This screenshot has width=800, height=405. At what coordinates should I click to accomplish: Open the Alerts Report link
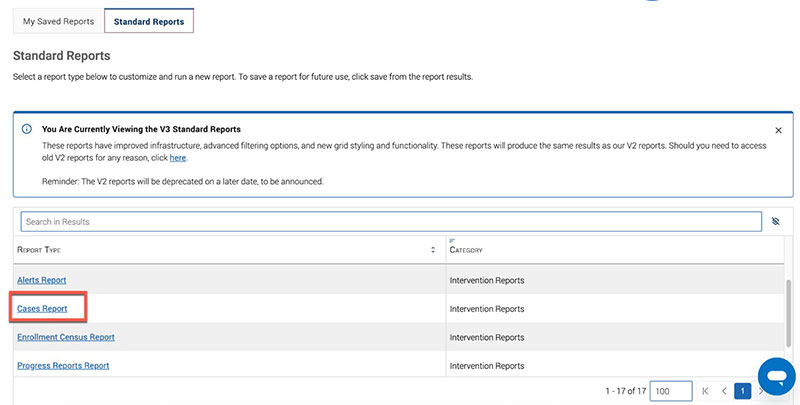pyautogui.click(x=42, y=280)
